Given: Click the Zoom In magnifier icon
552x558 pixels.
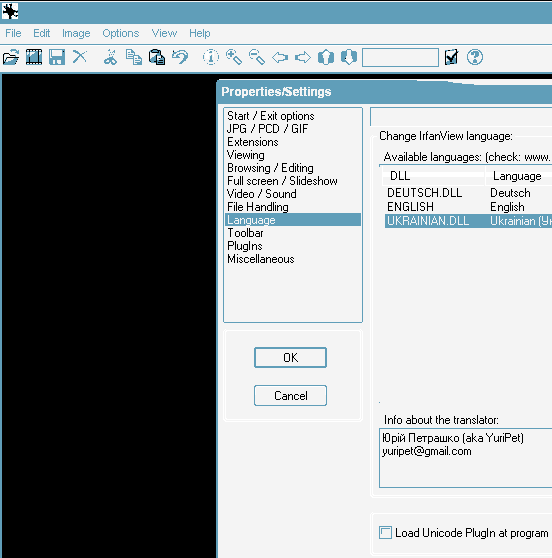Looking at the screenshot, I should 234,57.
